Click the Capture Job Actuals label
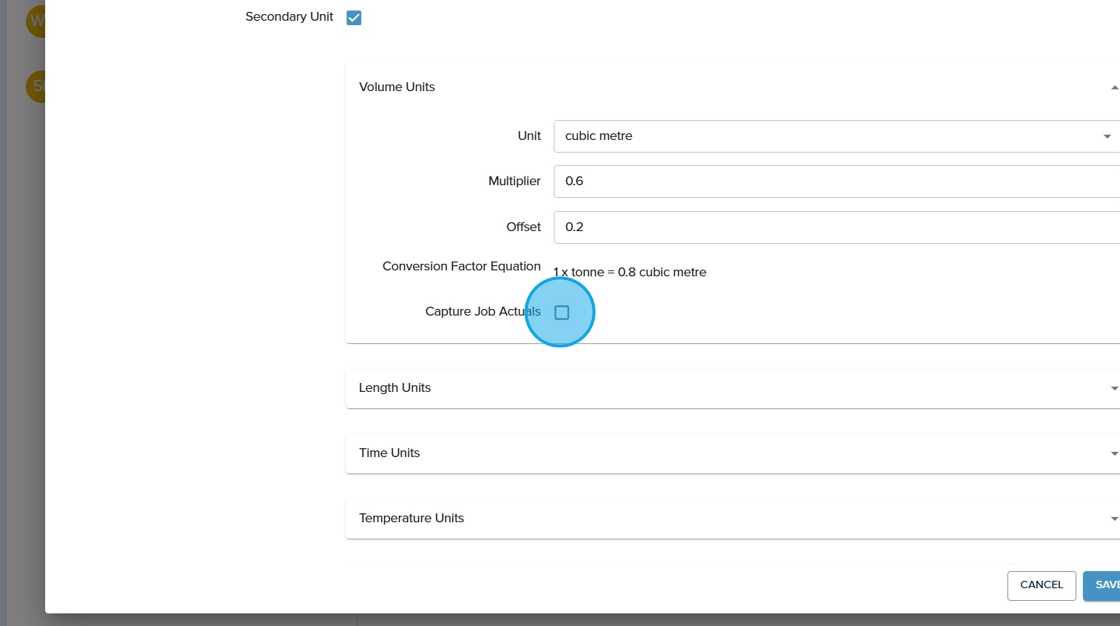This screenshot has height=626, width=1120. coord(482,312)
